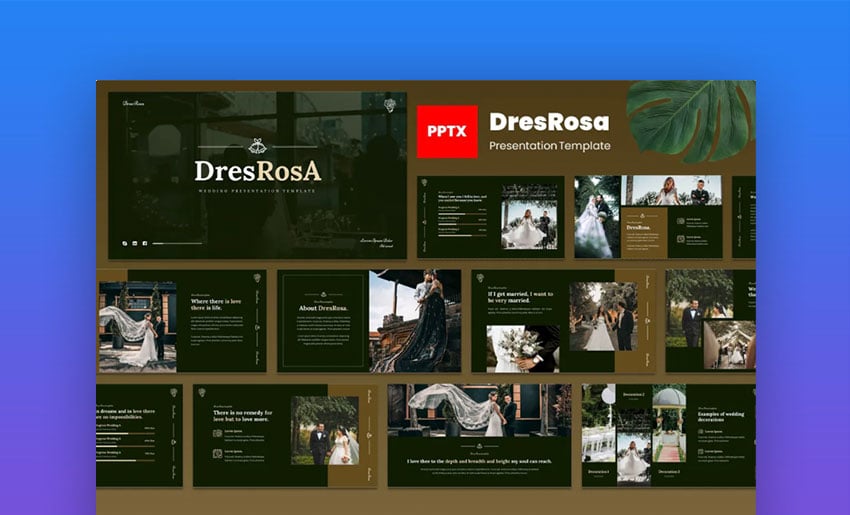Open the 'Where there is love' slide
This screenshot has height=515, width=850.
(x=182, y=321)
